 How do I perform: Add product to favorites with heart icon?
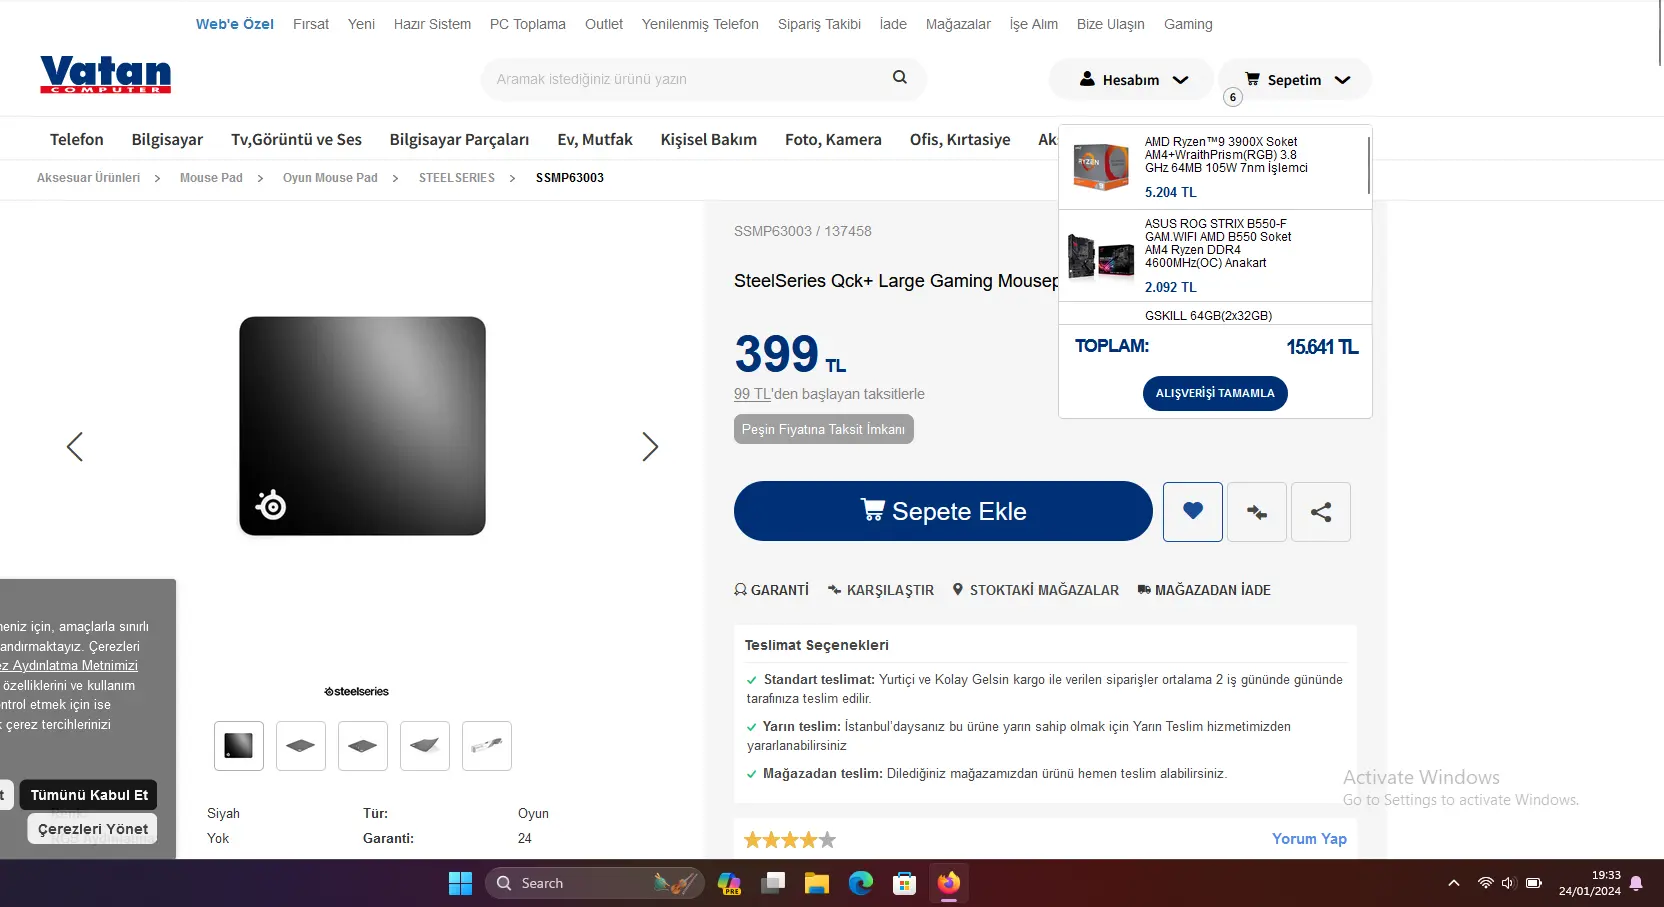pyautogui.click(x=1193, y=511)
